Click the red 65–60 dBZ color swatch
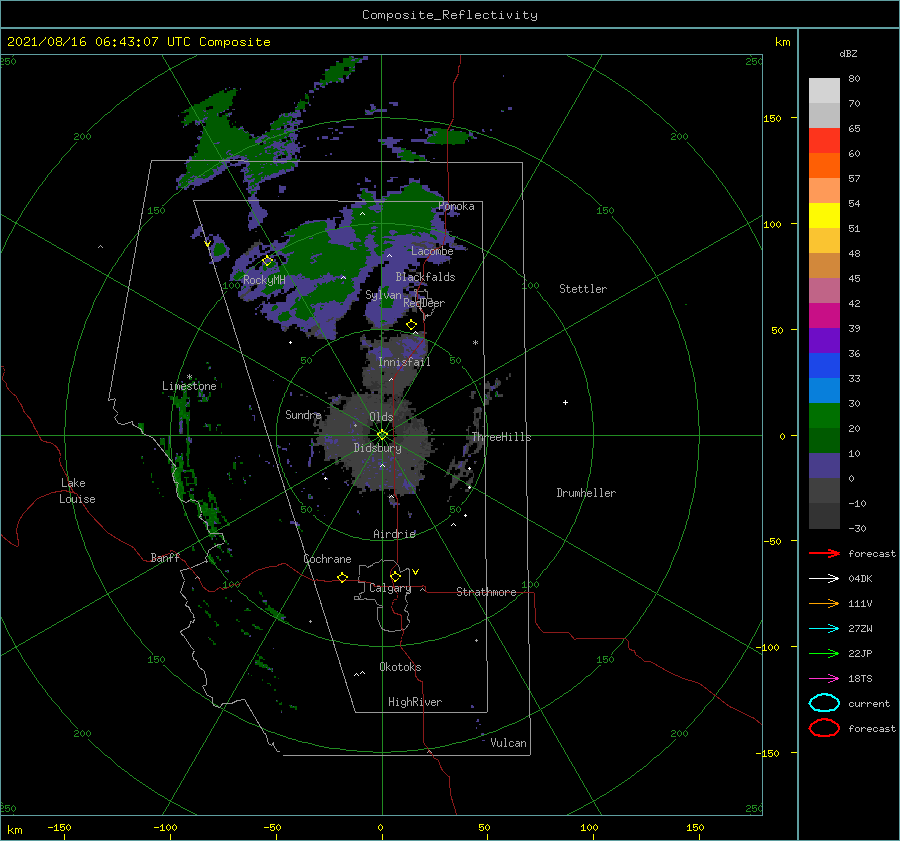Screen dimensions: 900x841 (824, 141)
